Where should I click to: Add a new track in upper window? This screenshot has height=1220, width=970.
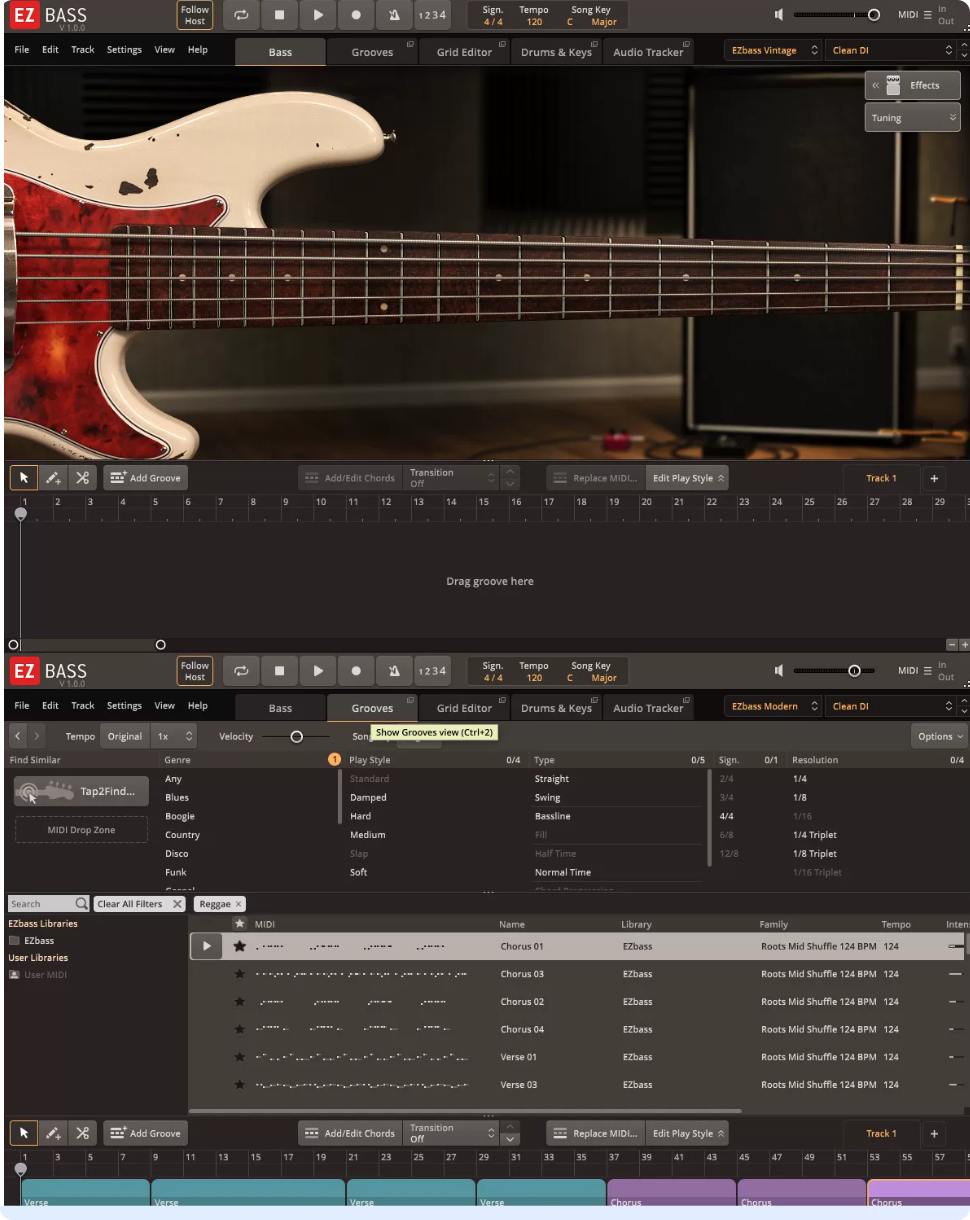[x=934, y=478]
